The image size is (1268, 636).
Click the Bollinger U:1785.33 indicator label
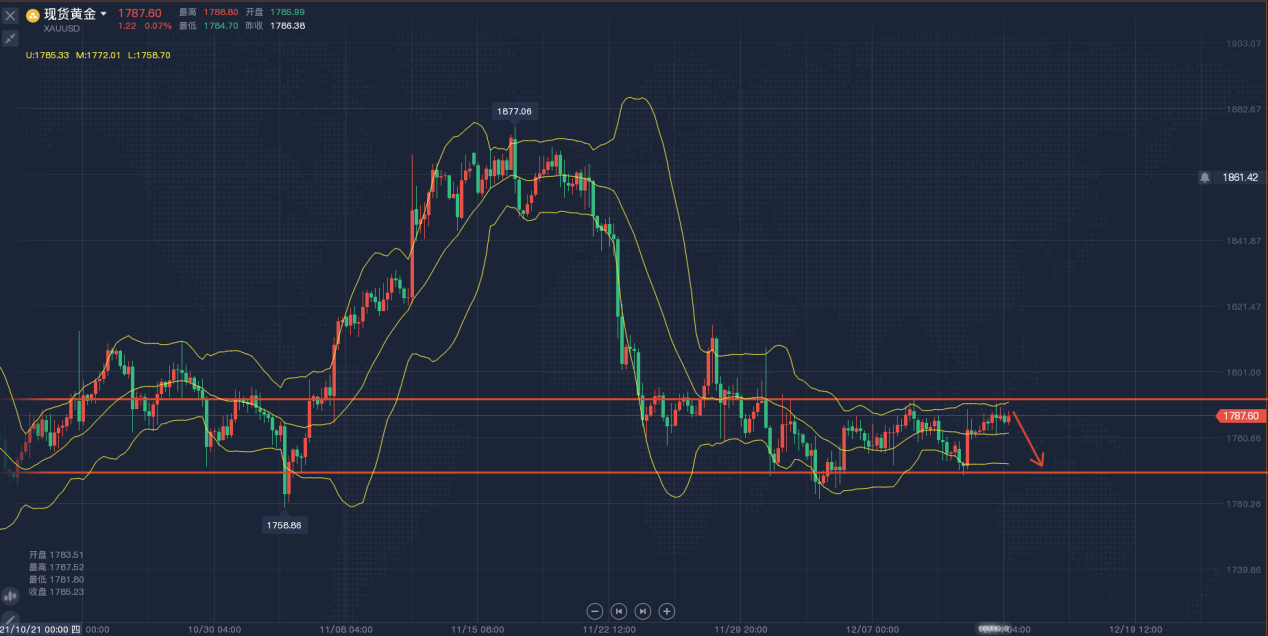point(48,55)
